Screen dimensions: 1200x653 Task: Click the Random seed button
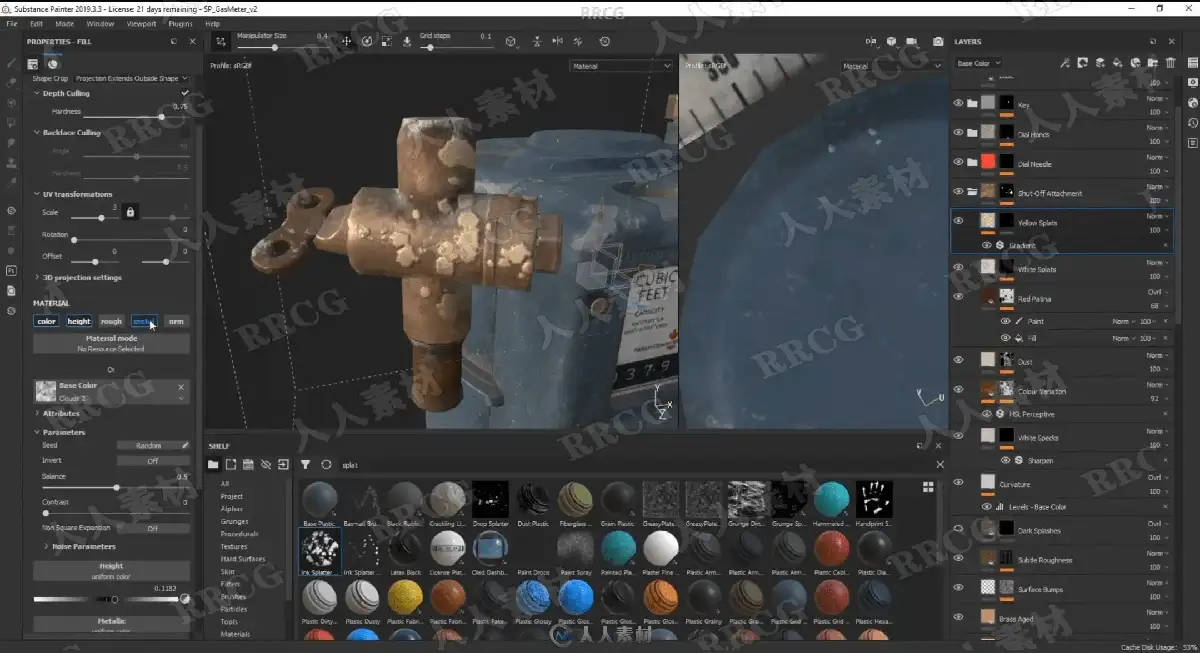[153, 445]
